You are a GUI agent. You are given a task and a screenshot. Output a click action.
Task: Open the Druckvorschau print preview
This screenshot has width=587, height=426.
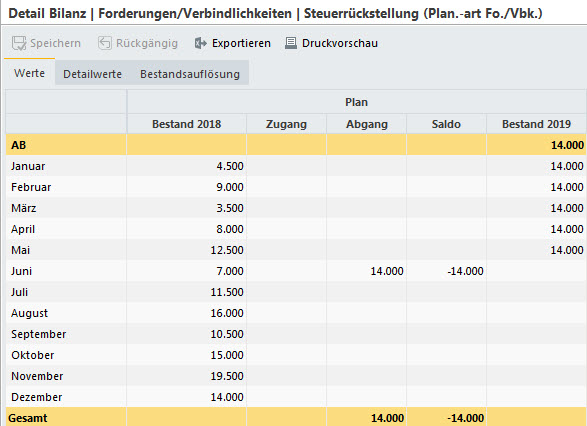(x=340, y=43)
